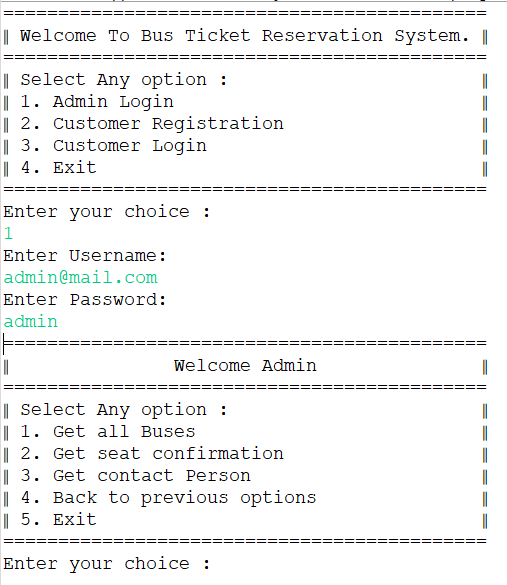The height and width of the screenshot is (585, 507).
Task: Select the '1. Admin Login' line
Action: tap(97, 101)
